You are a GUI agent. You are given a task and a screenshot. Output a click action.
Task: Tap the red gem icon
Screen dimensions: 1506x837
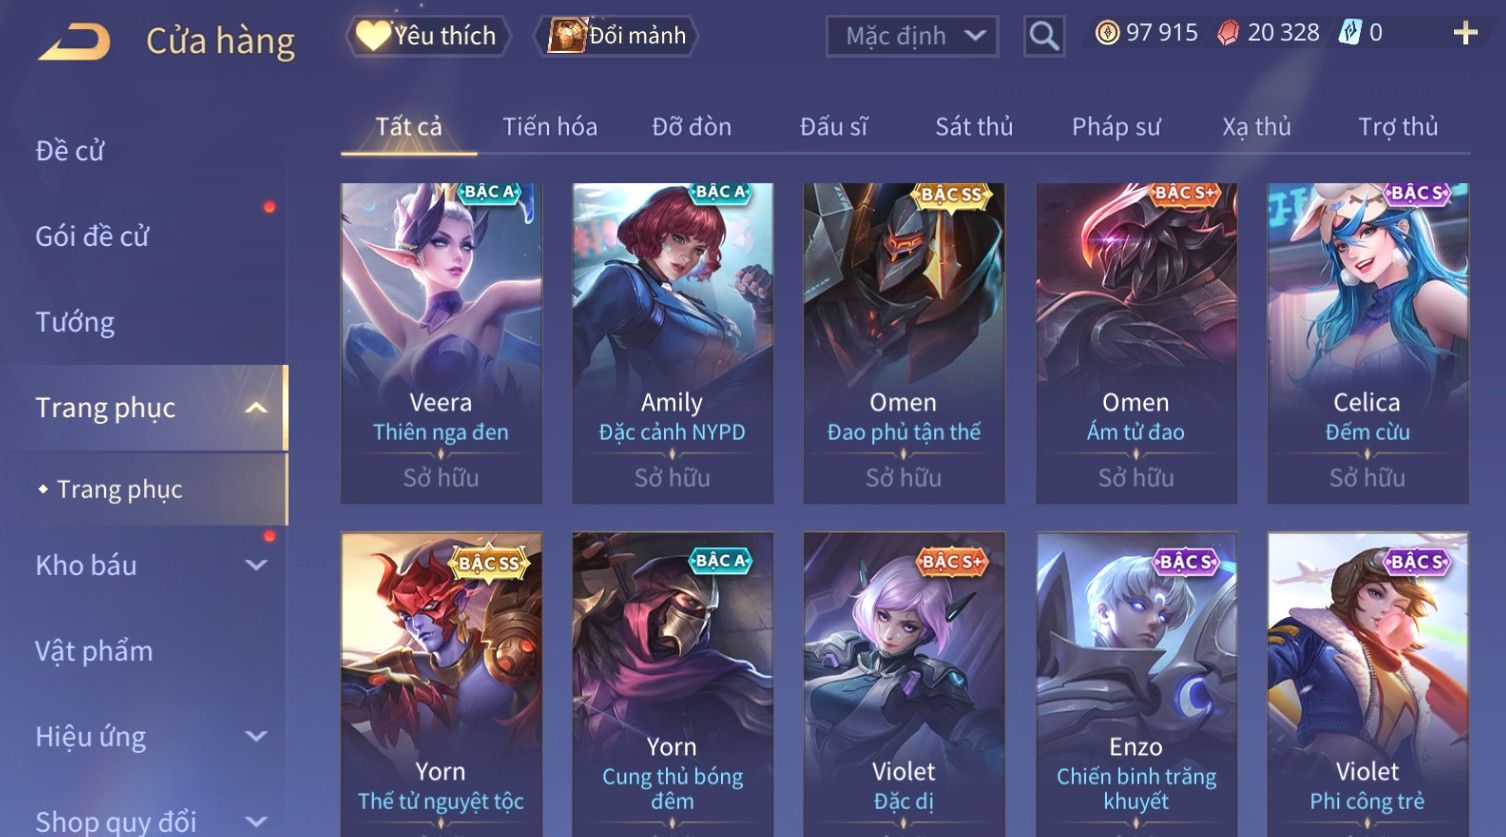(x=1228, y=33)
